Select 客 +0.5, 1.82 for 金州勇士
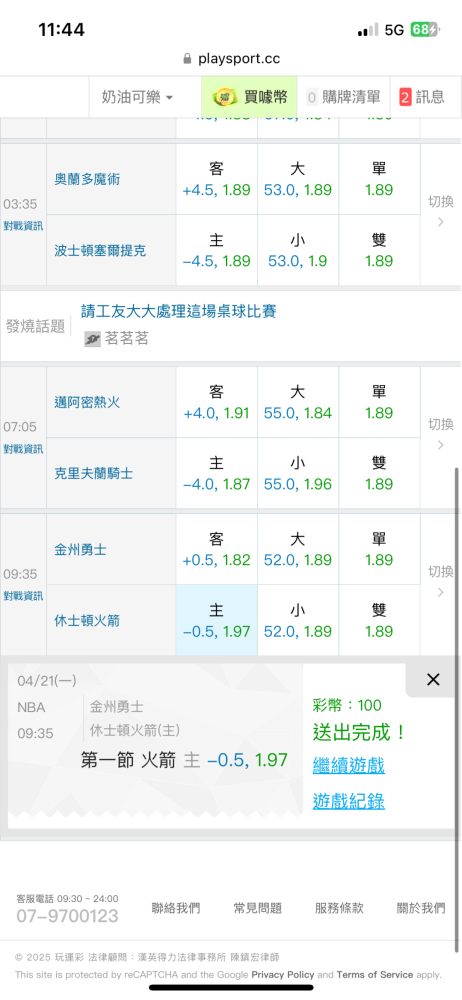Viewport: 462px width, 1000px height. pyautogui.click(x=217, y=549)
